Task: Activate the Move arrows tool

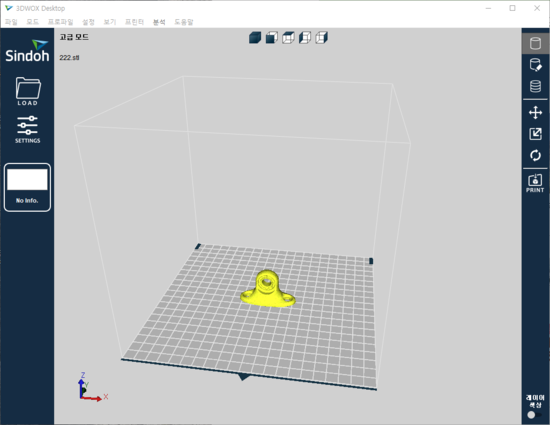Action: [x=535, y=113]
